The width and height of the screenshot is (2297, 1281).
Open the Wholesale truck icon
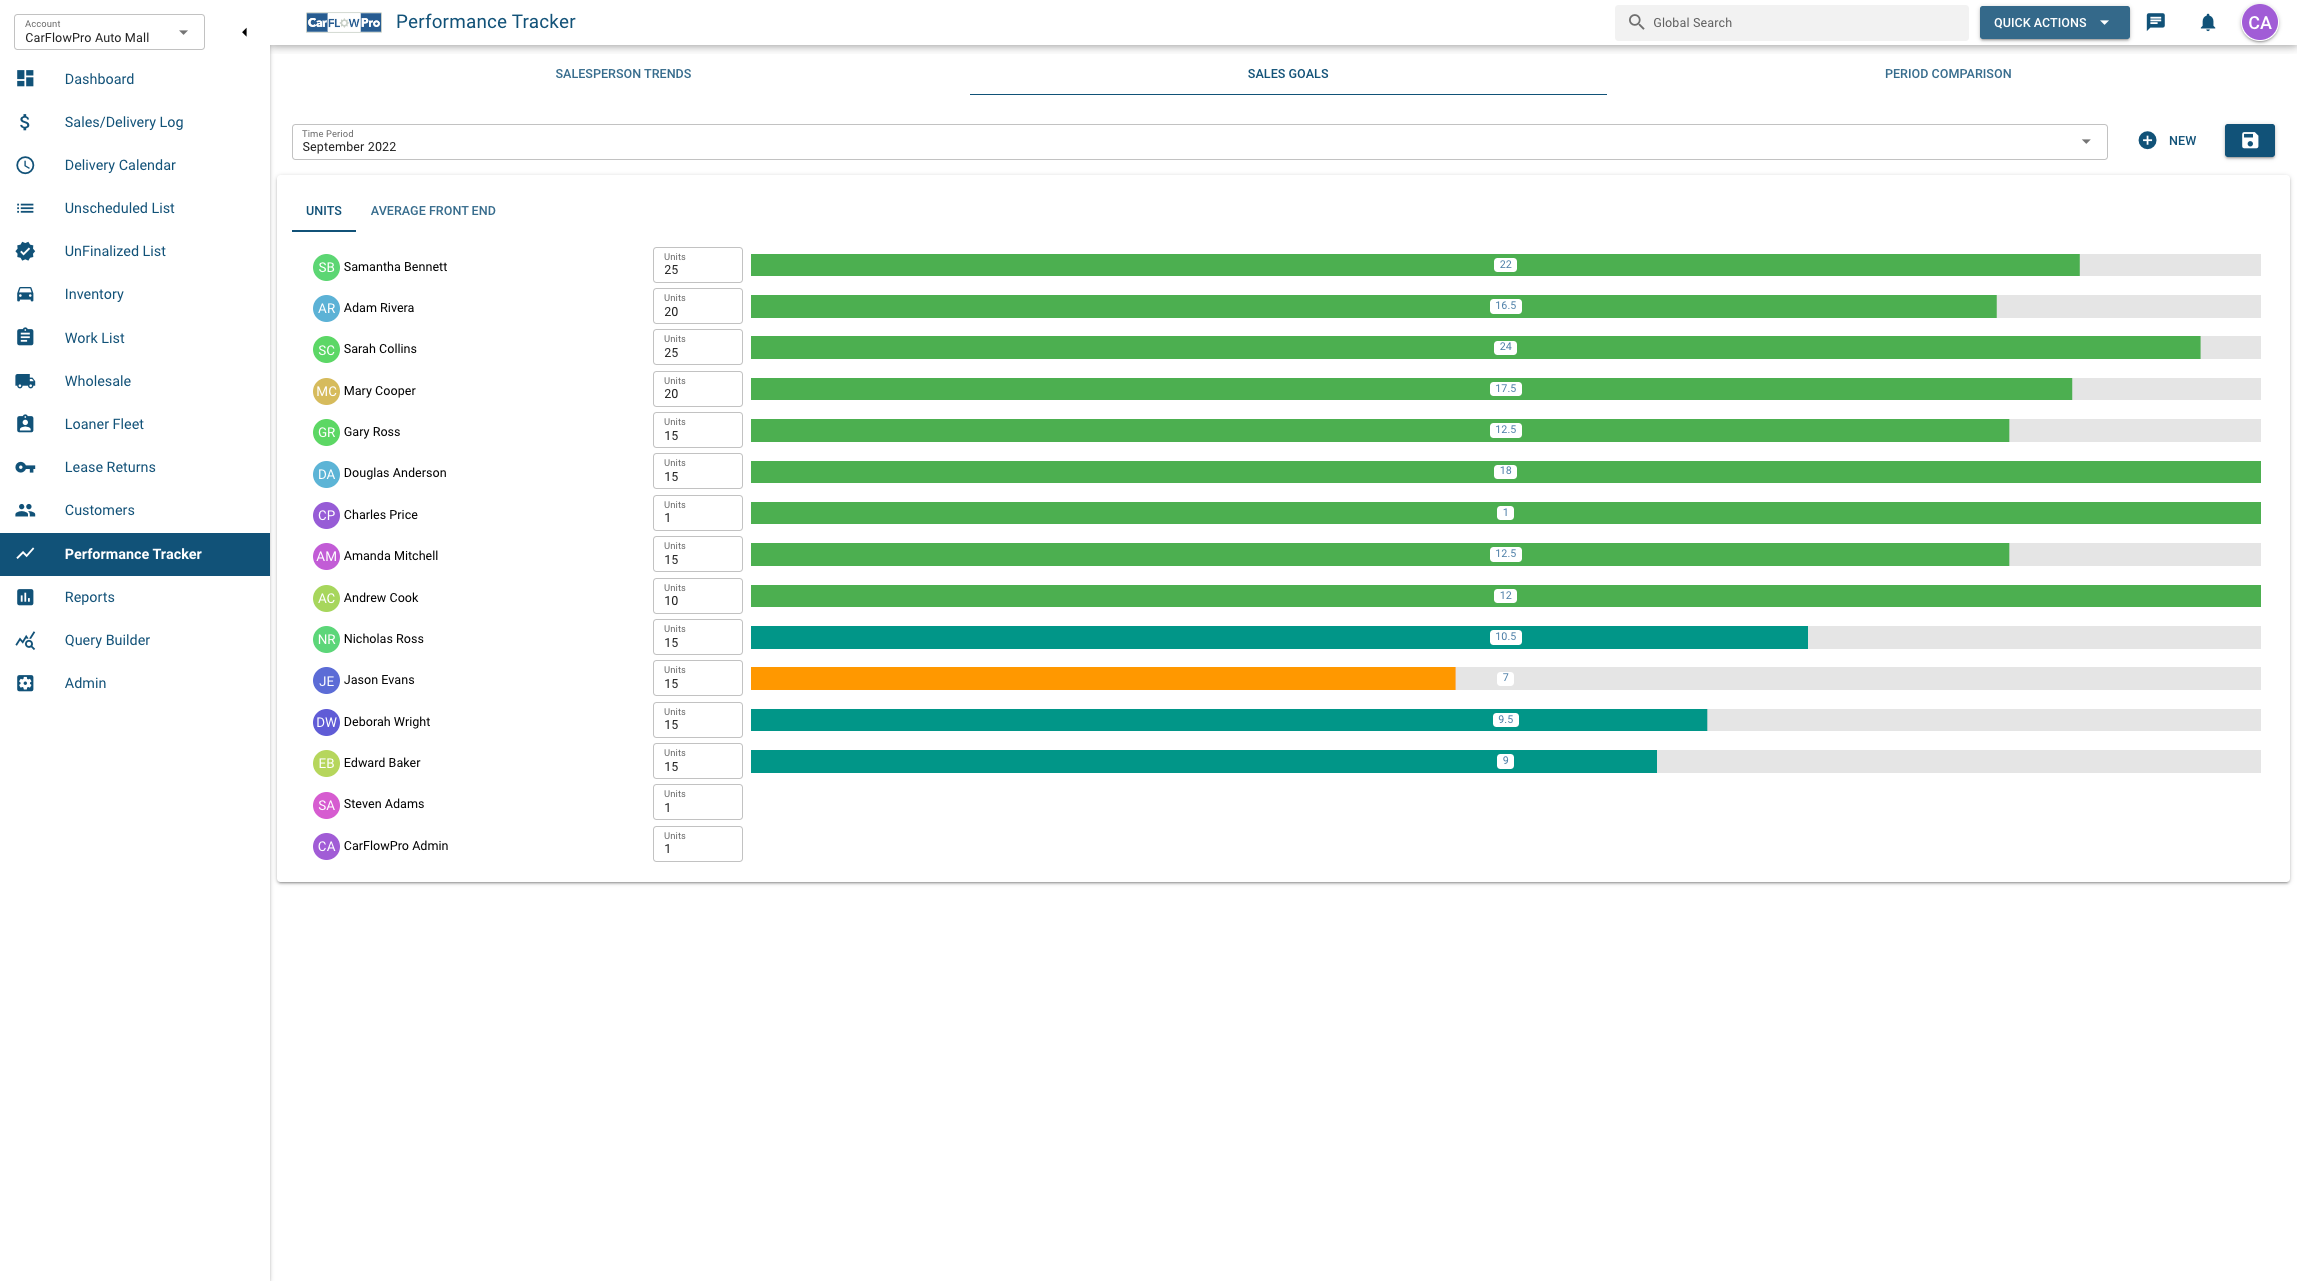(25, 380)
